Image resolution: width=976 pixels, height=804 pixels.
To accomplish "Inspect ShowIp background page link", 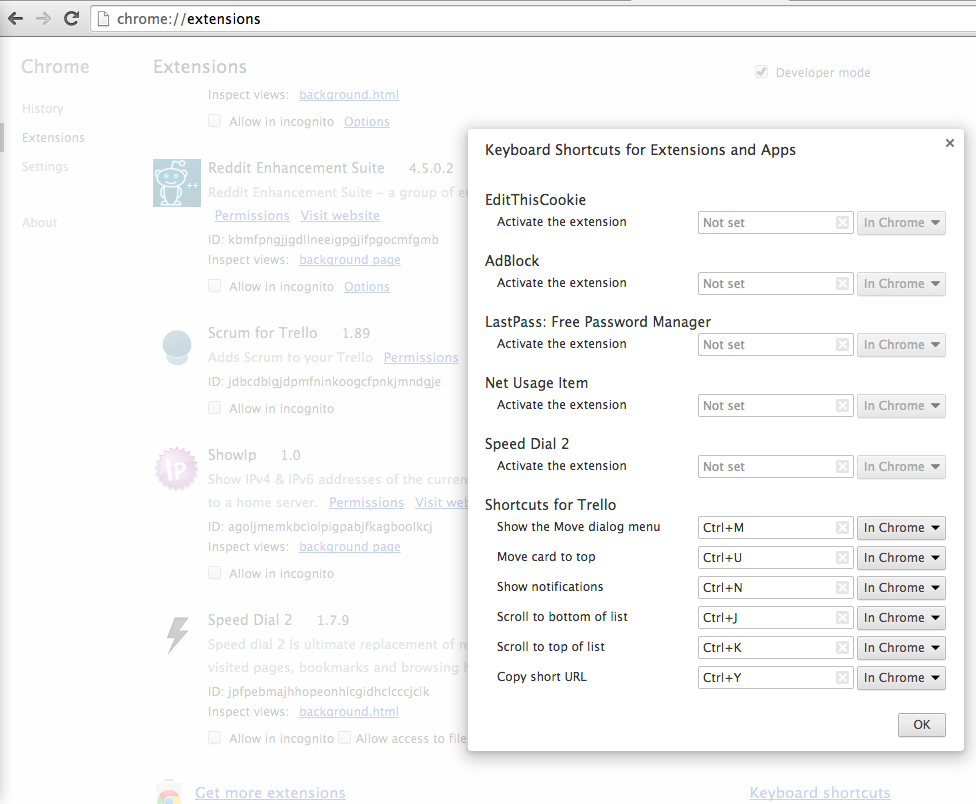I will coord(350,546).
